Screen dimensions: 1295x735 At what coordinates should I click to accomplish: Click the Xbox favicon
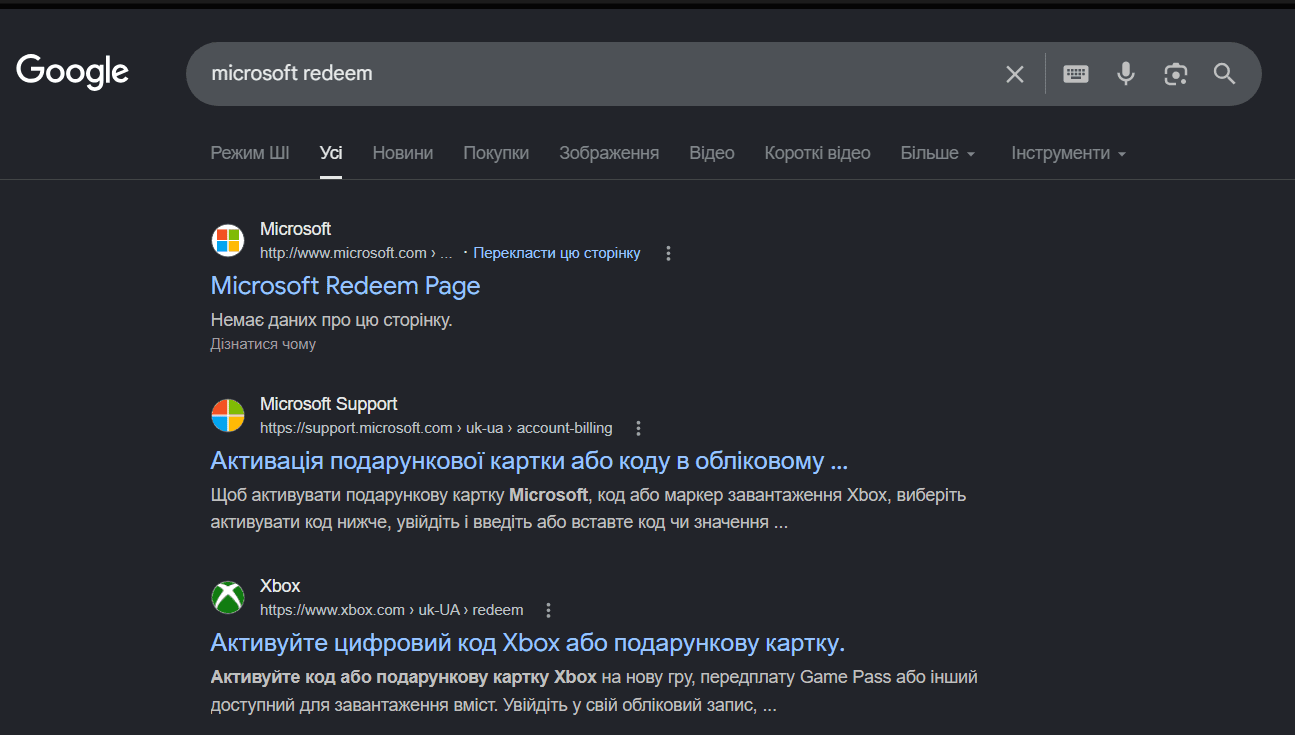click(228, 597)
